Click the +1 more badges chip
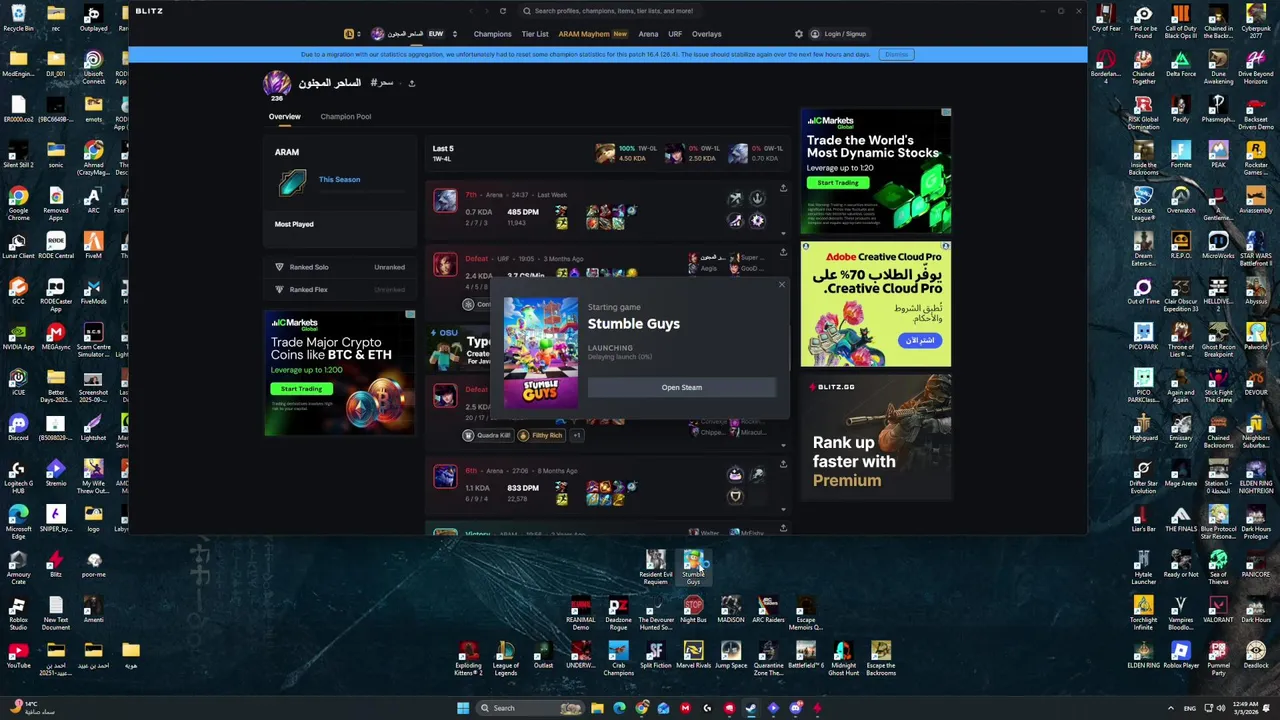This screenshot has width=1280, height=720. pyautogui.click(x=576, y=435)
